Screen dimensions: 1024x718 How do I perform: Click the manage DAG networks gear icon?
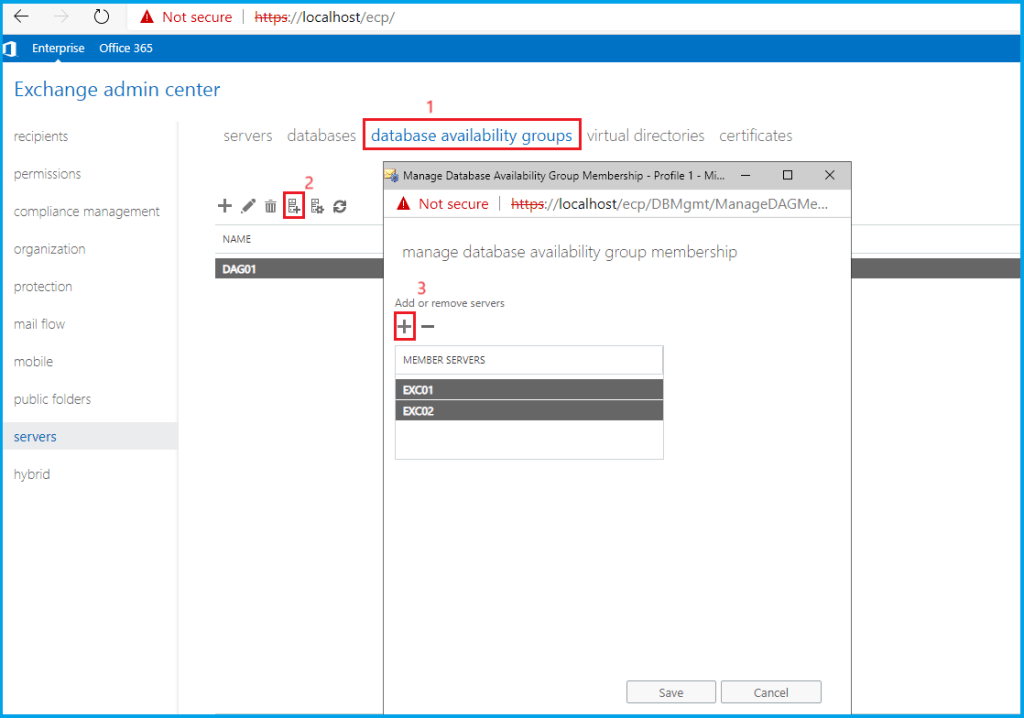(x=317, y=206)
